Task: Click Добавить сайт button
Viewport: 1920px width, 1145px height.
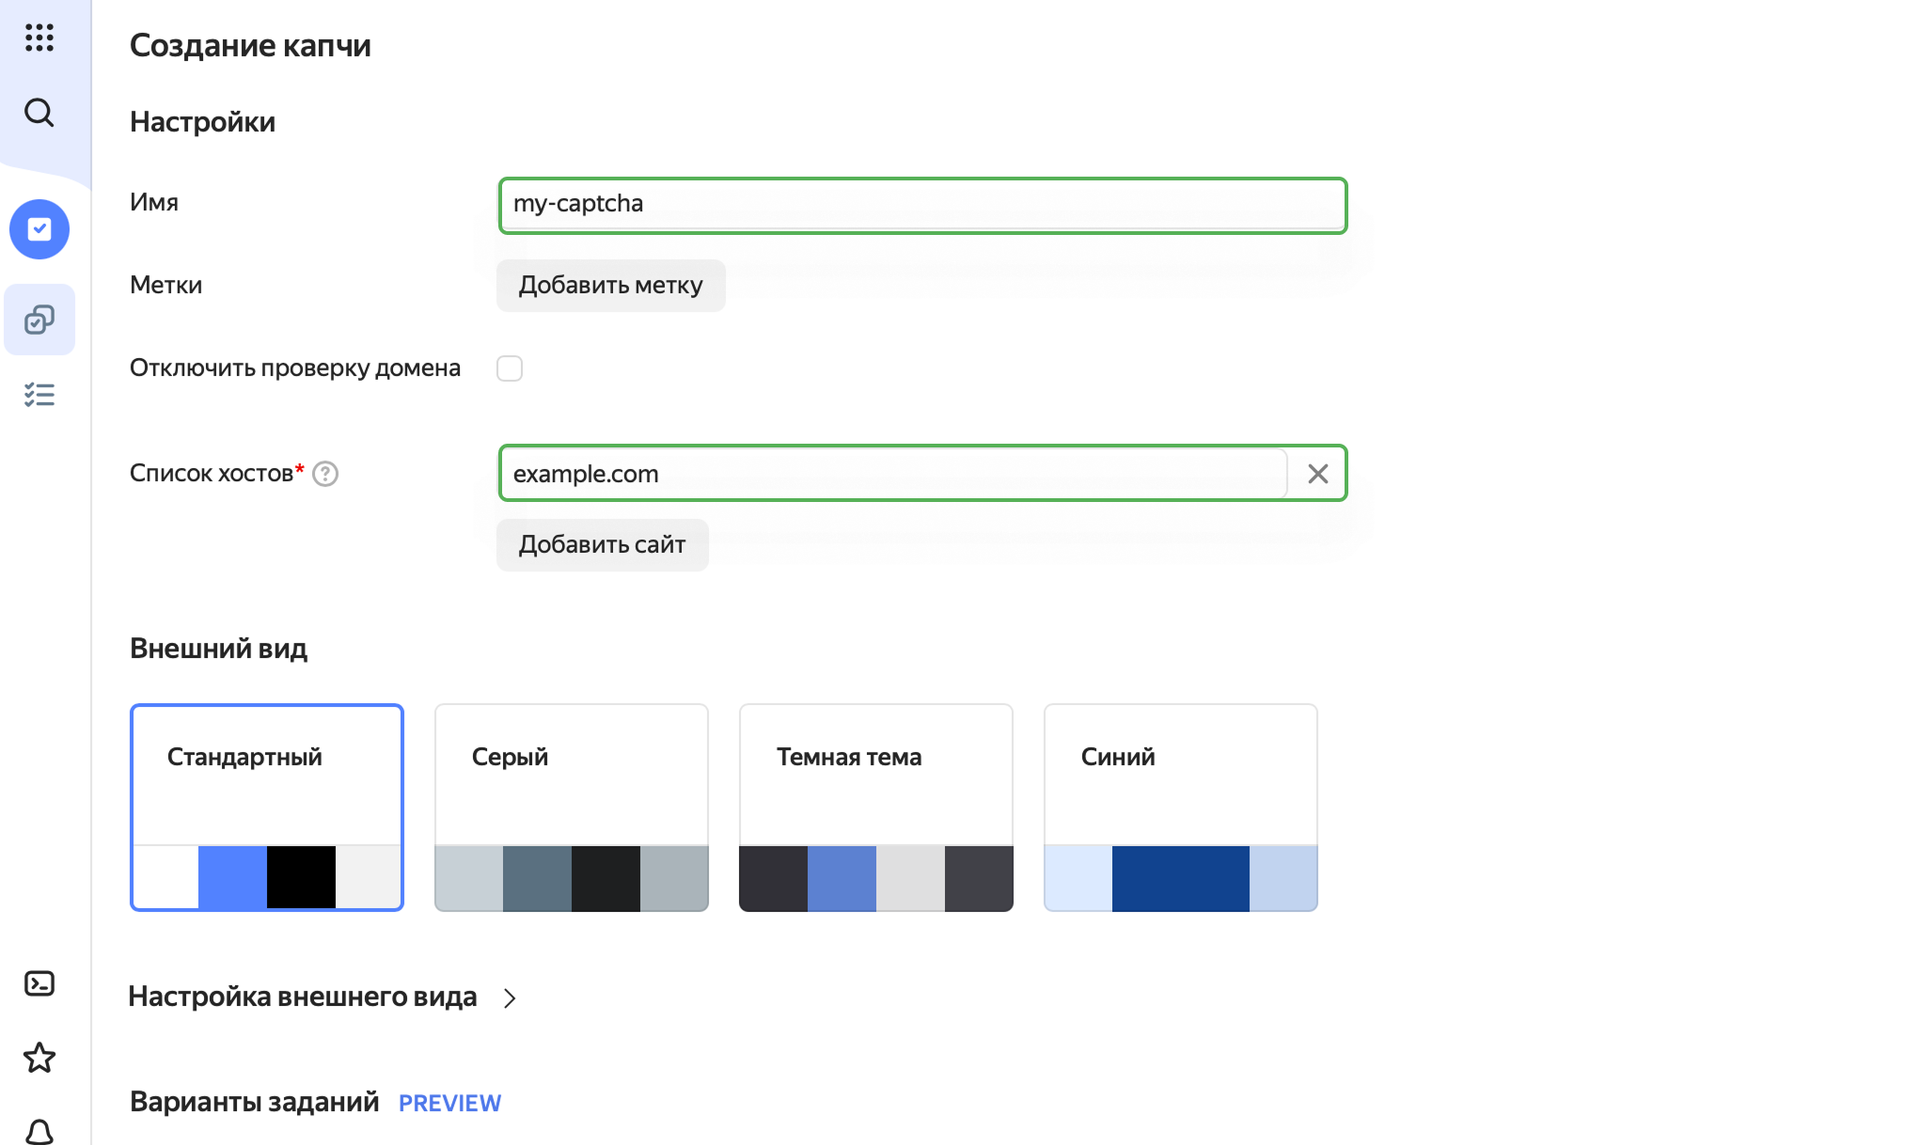Action: pos(601,545)
